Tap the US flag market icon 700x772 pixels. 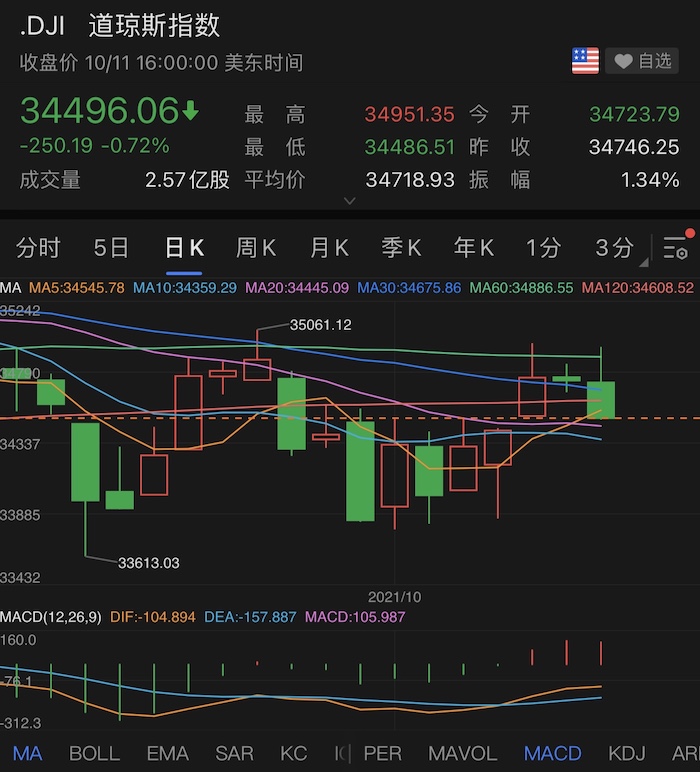[x=585, y=61]
